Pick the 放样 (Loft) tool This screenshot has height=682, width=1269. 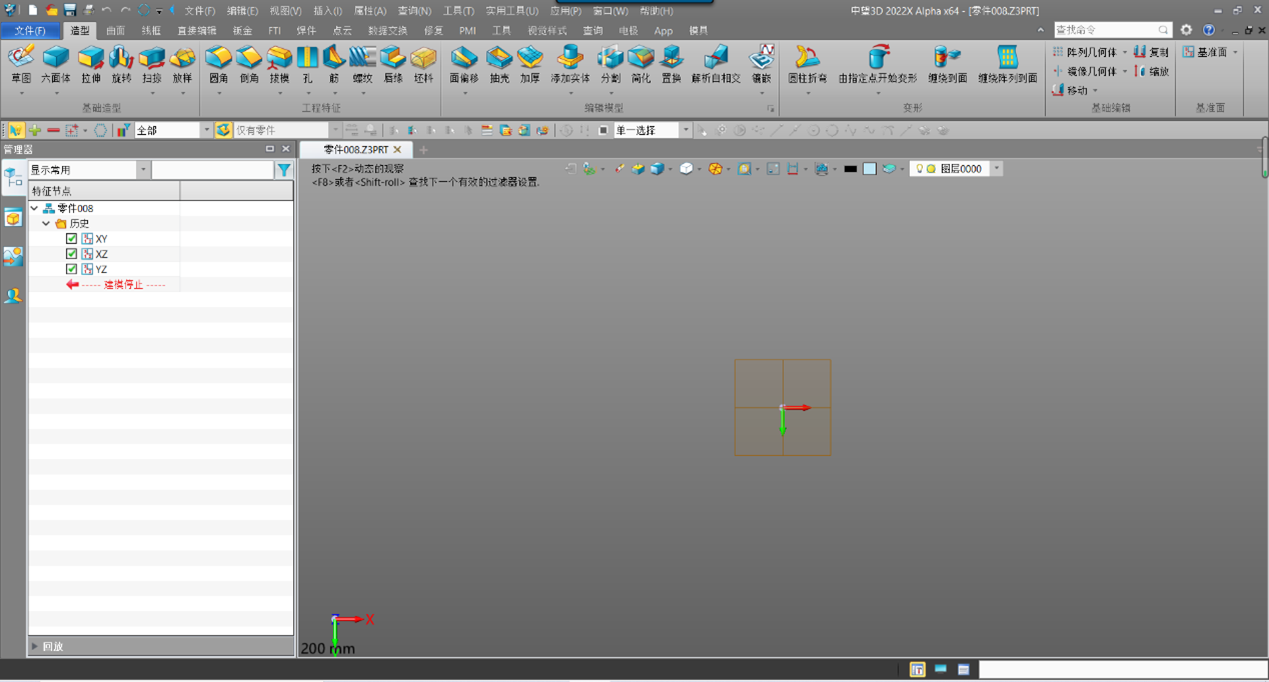pos(182,64)
